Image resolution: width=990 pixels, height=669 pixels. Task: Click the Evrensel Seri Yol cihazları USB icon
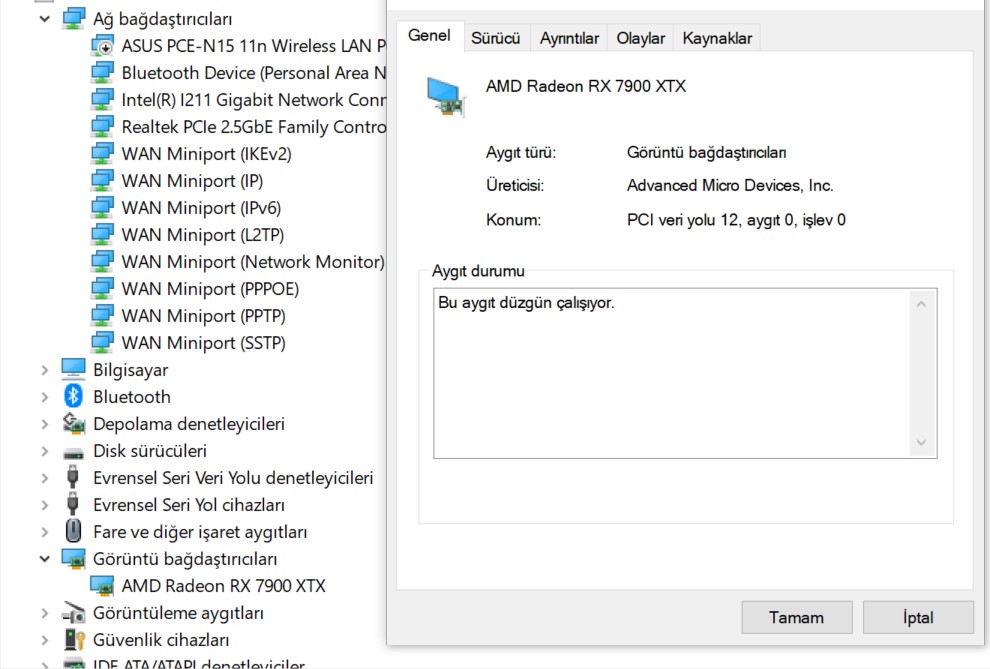73,505
